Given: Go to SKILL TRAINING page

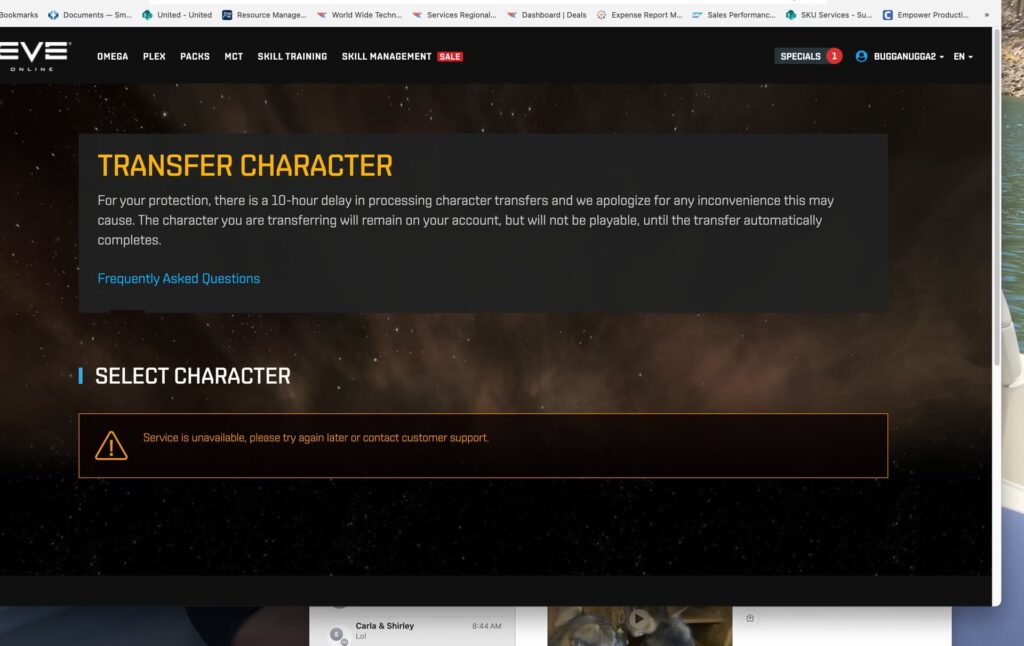Looking at the screenshot, I should click(x=292, y=57).
